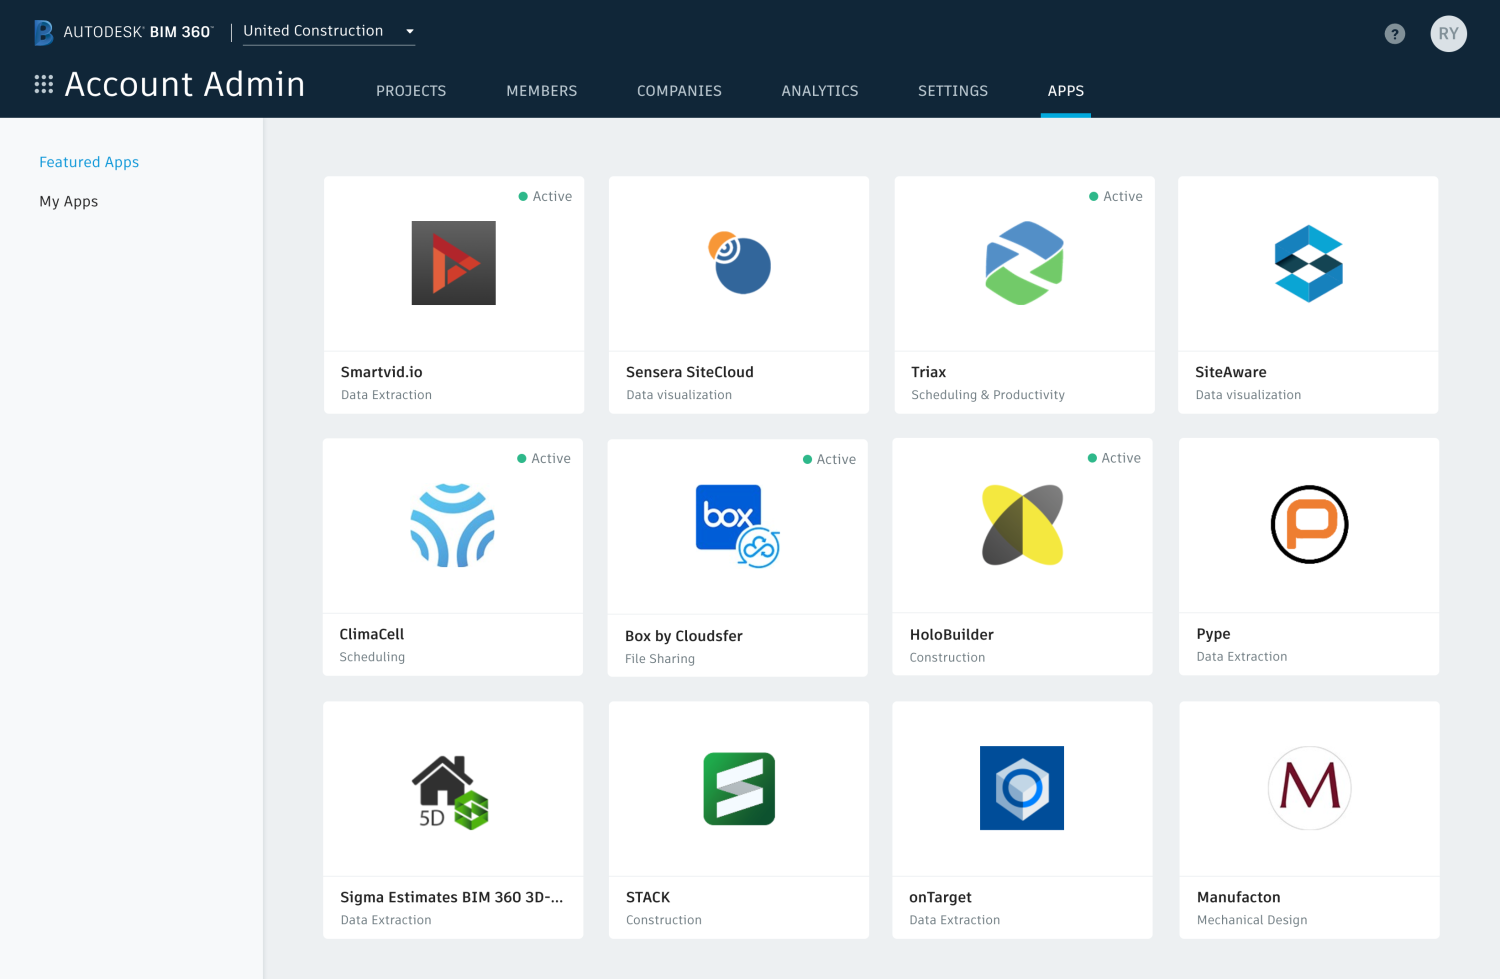Click Data Extraction under onTarget
The height and width of the screenshot is (979, 1500).
point(955,920)
